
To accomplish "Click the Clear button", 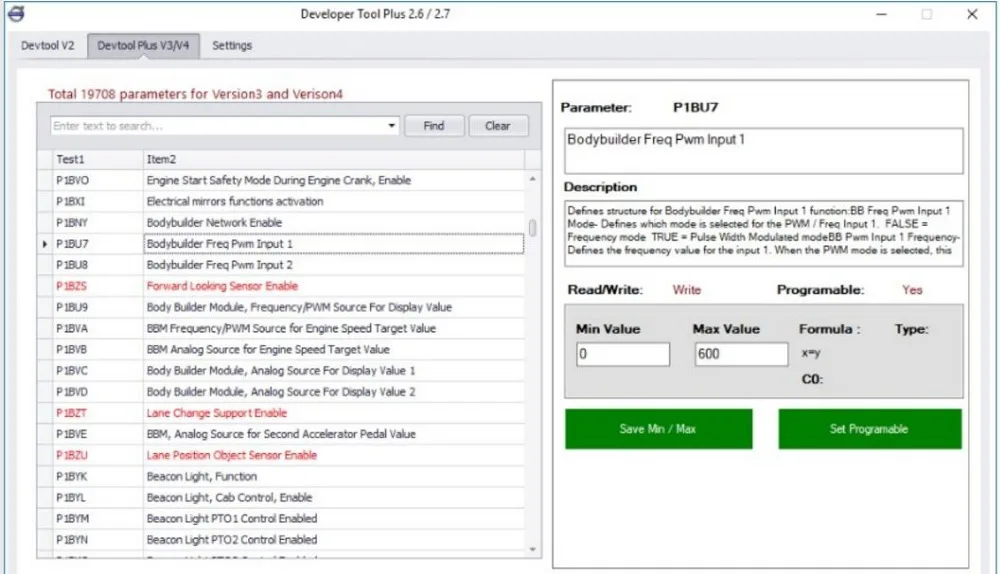I will 497,126.
